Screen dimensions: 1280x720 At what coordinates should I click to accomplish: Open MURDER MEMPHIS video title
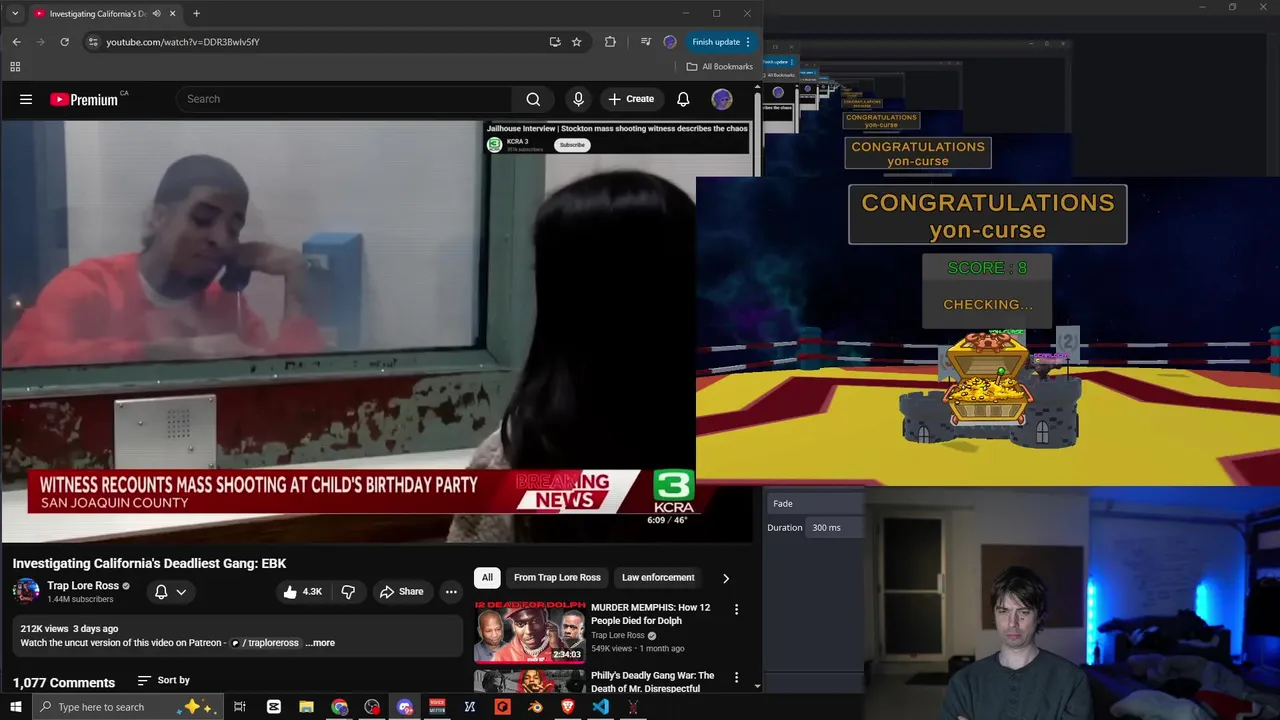coord(651,614)
